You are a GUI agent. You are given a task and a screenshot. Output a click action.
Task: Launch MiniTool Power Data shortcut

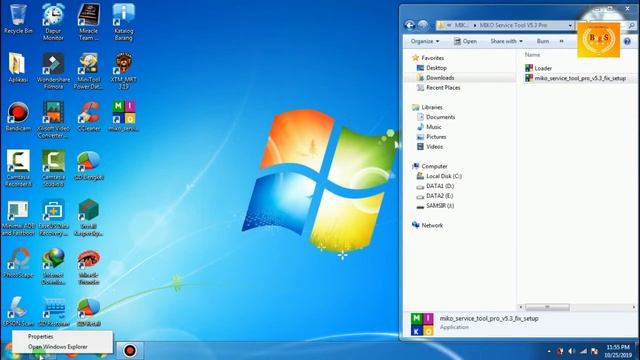pyautogui.click(x=89, y=71)
